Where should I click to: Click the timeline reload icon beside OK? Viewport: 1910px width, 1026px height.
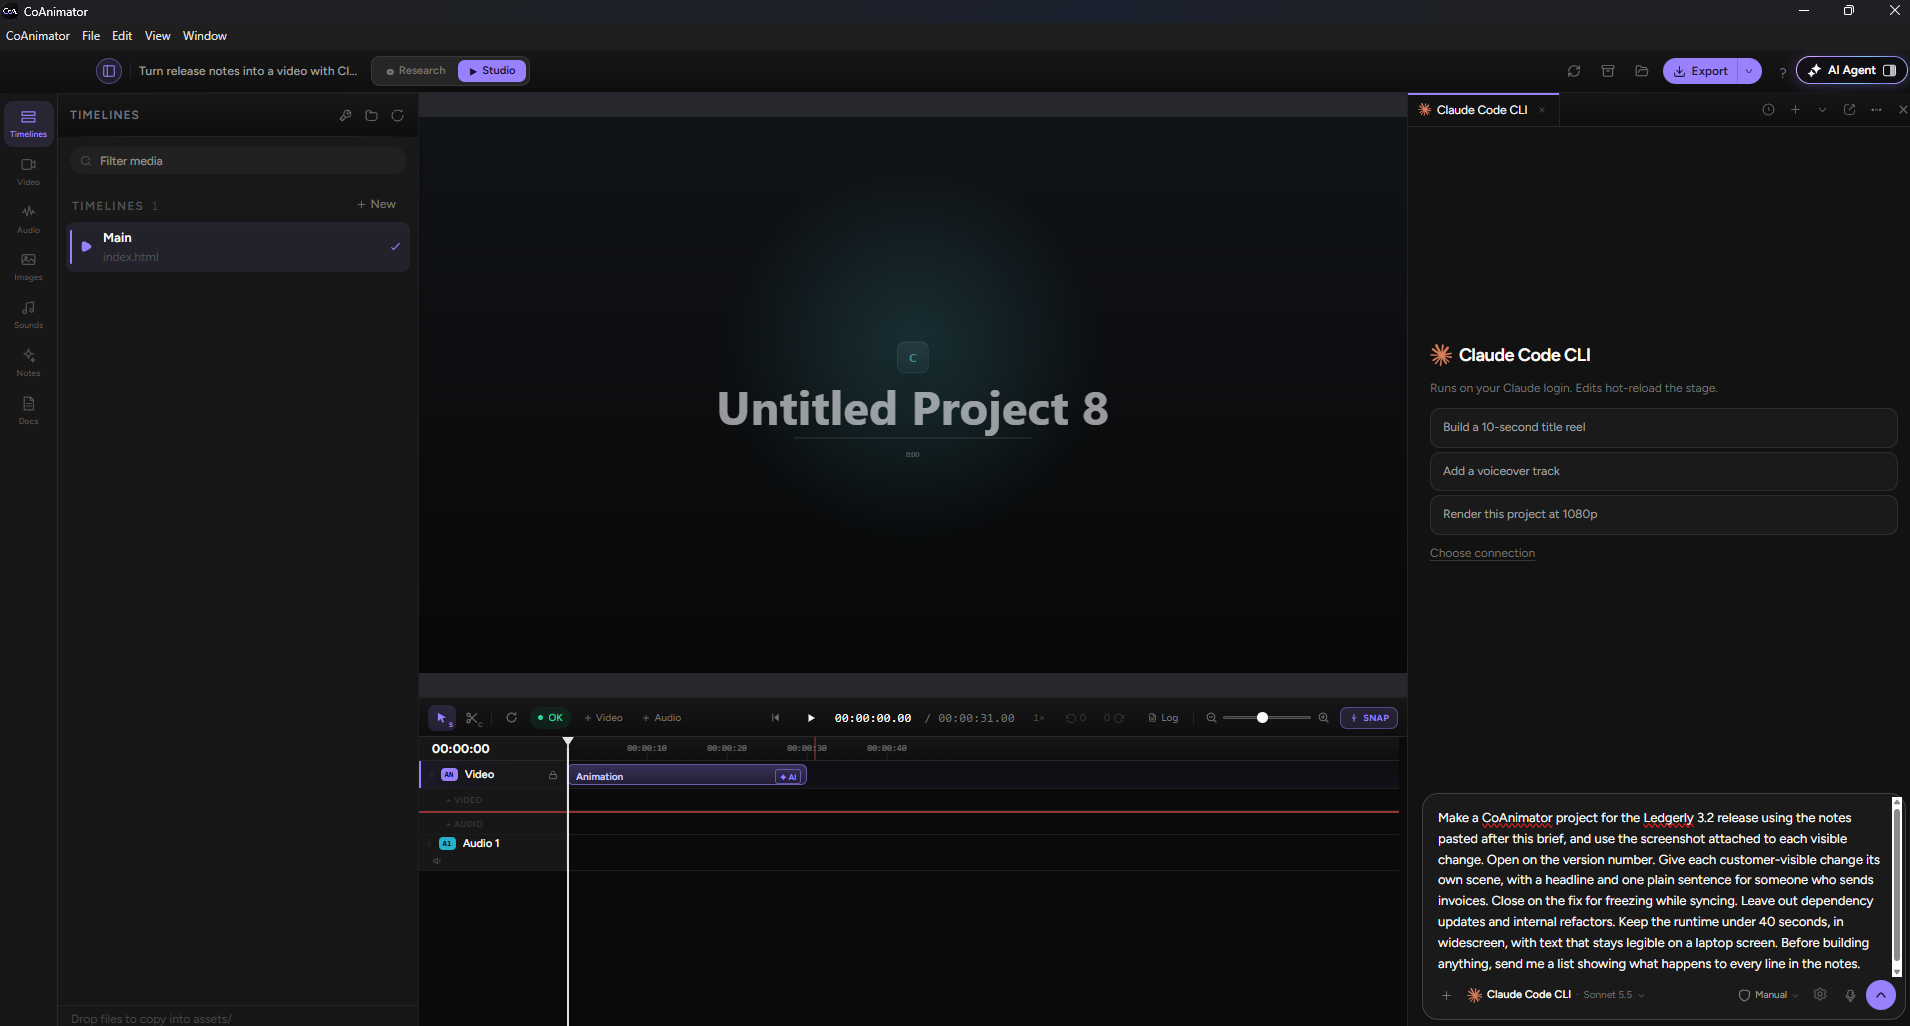511,718
